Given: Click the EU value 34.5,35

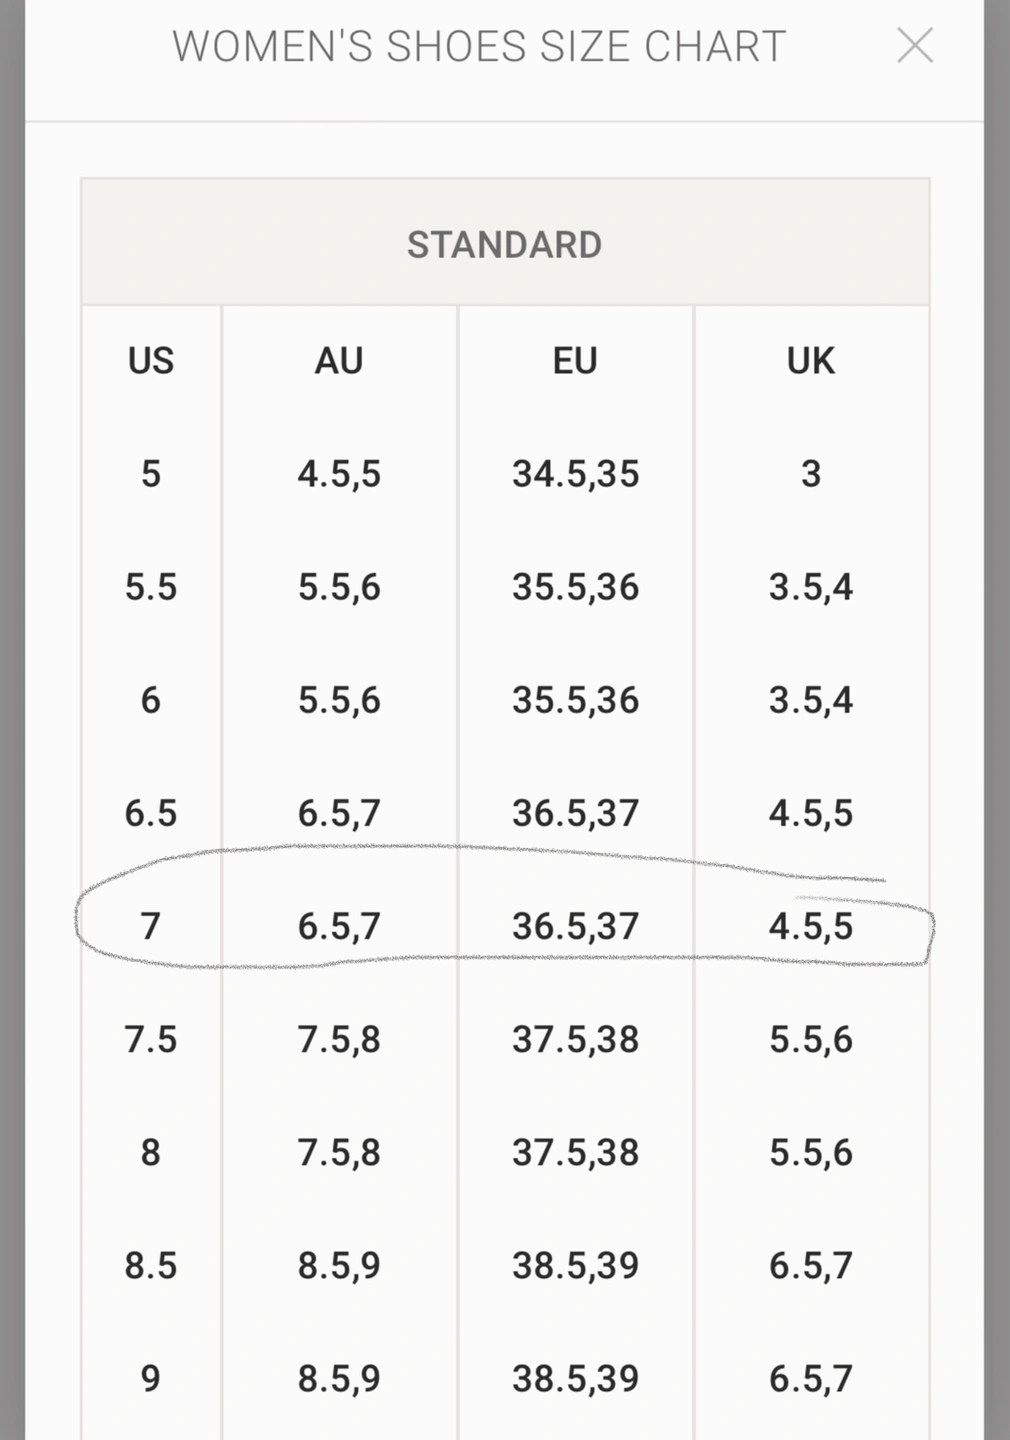Looking at the screenshot, I should coord(575,474).
